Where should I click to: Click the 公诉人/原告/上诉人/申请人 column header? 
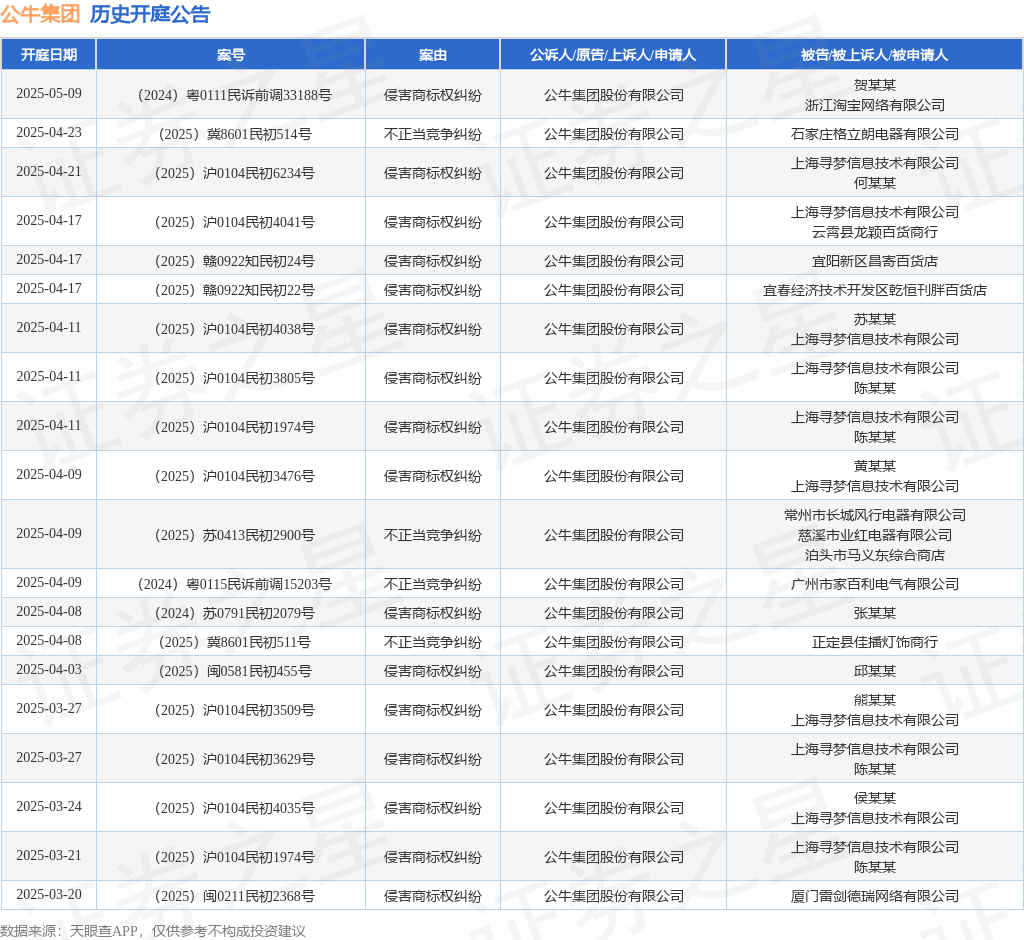point(613,55)
